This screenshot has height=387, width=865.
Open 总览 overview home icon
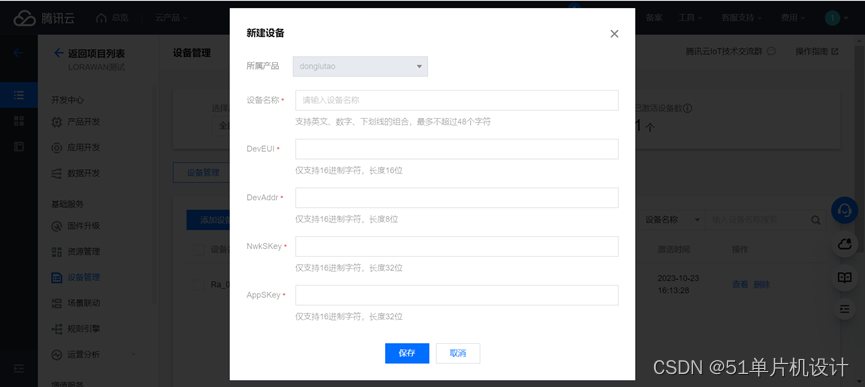pos(101,18)
